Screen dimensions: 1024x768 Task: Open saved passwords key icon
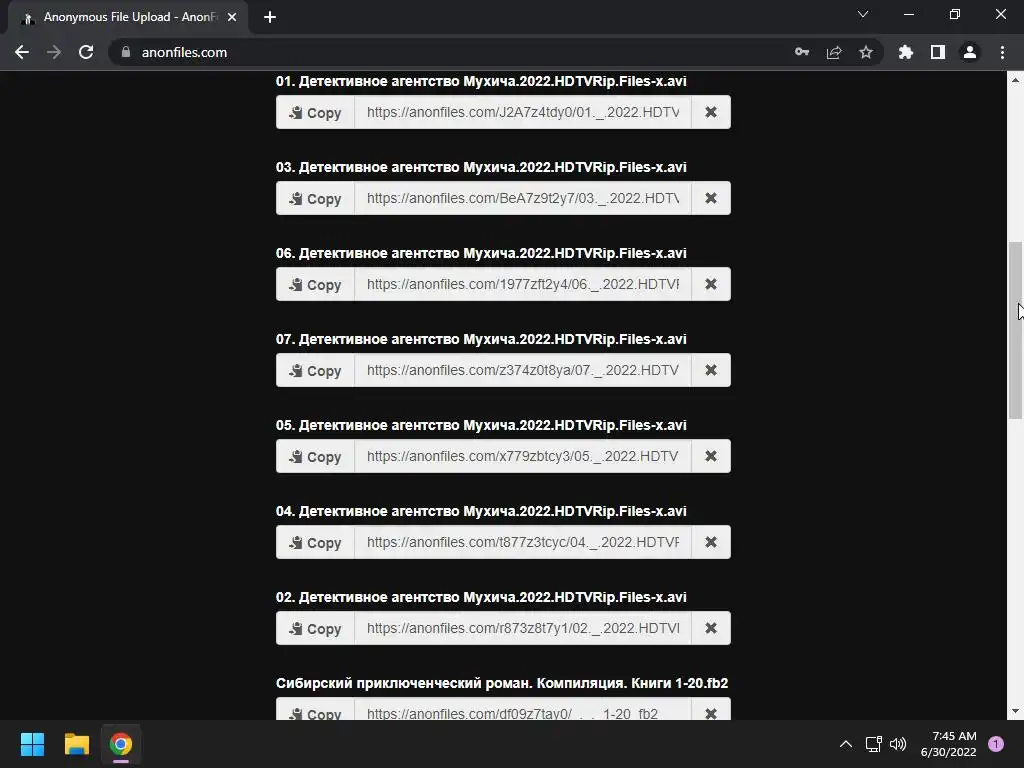pyautogui.click(x=802, y=52)
